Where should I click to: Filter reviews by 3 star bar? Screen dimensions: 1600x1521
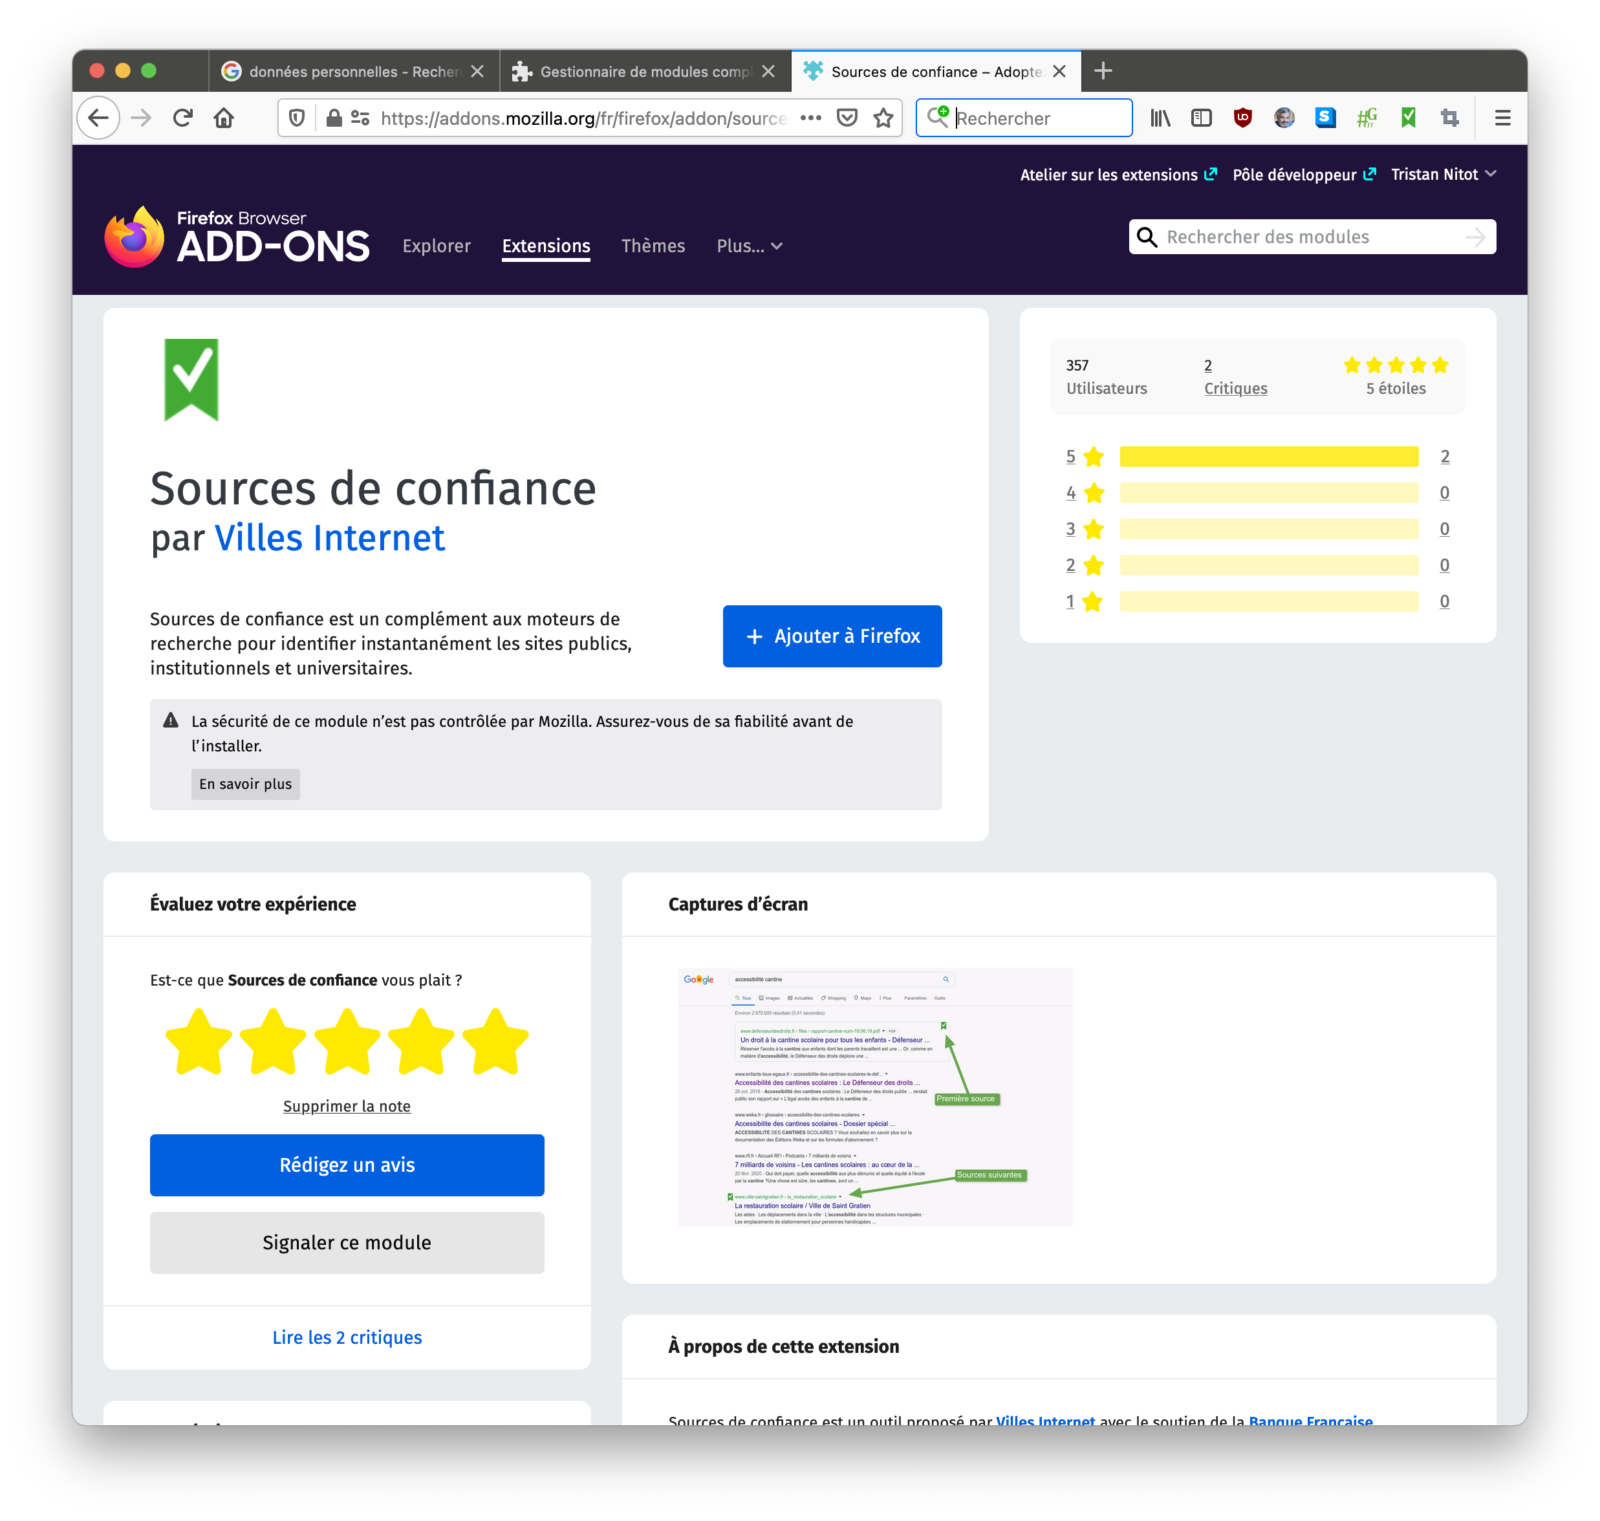tap(1268, 529)
